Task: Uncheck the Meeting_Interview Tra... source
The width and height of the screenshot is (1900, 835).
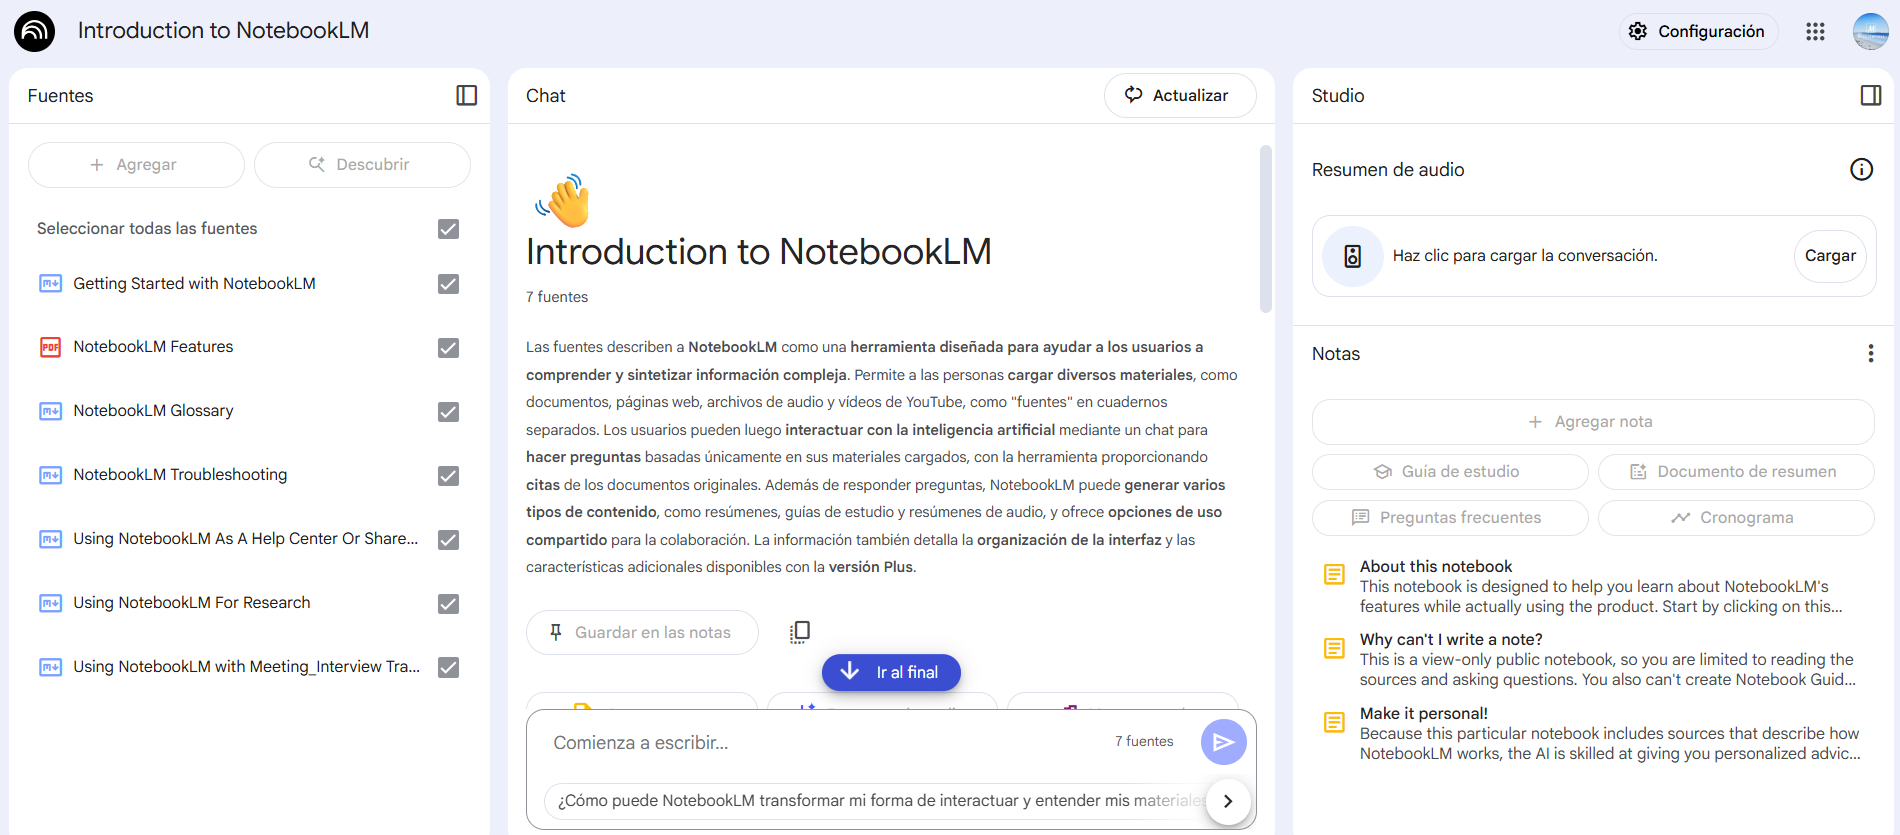Action: 448,668
